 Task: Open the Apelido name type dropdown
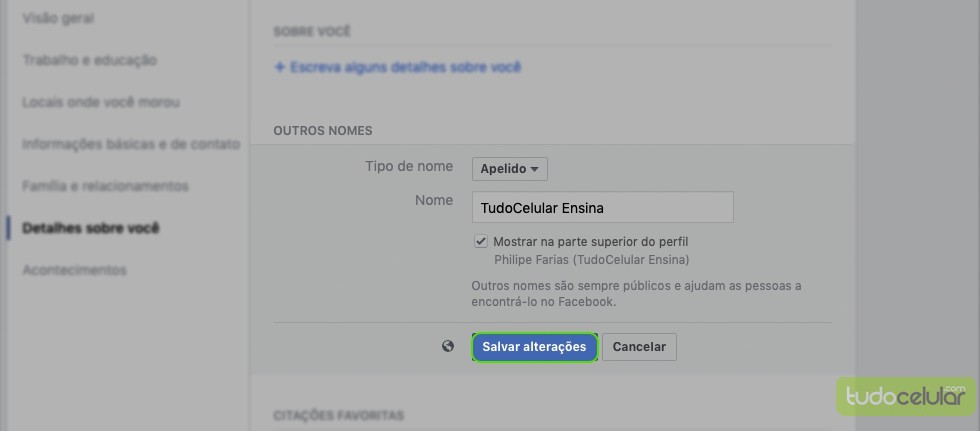coord(509,169)
